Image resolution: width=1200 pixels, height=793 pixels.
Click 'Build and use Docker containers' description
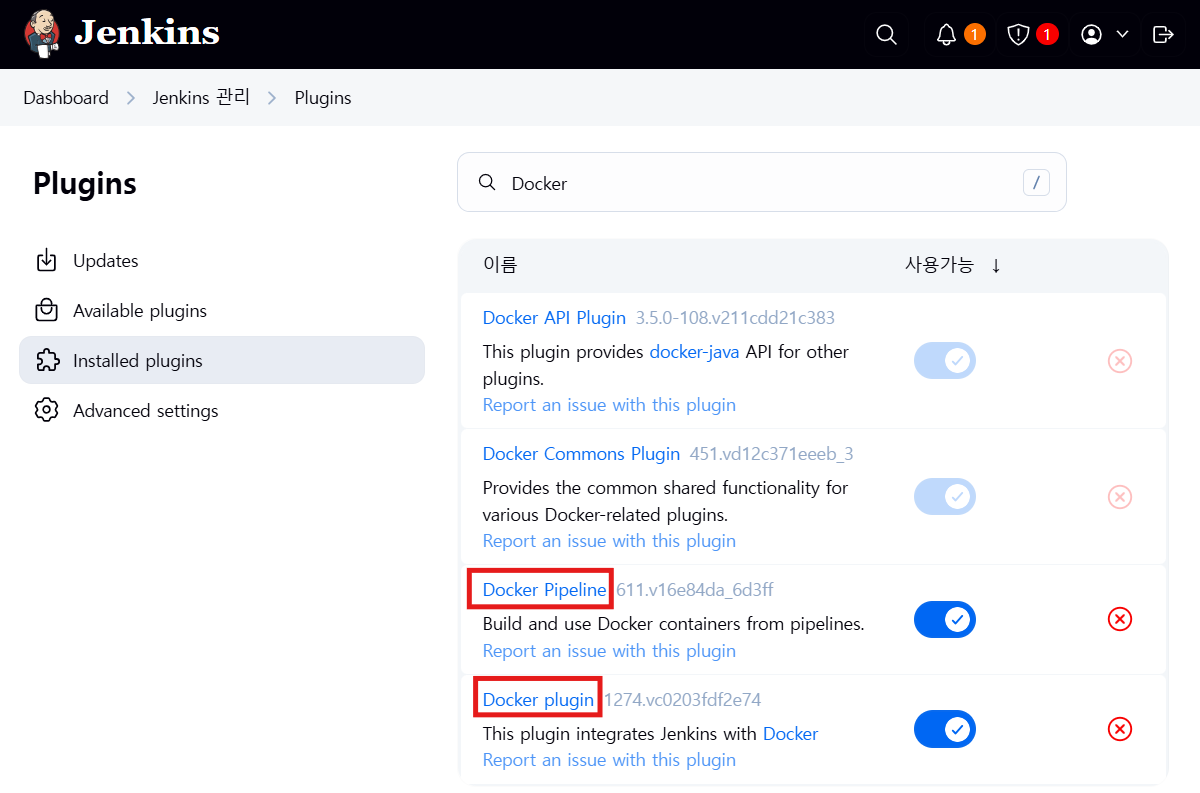674,624
